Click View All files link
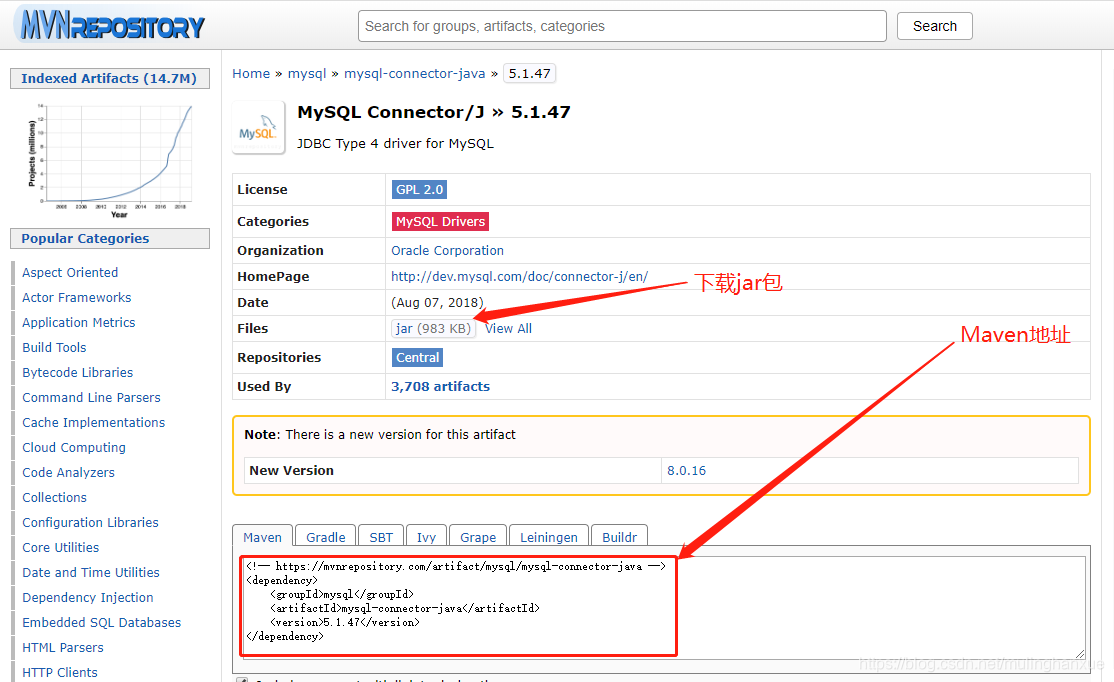 pos(508,328)
